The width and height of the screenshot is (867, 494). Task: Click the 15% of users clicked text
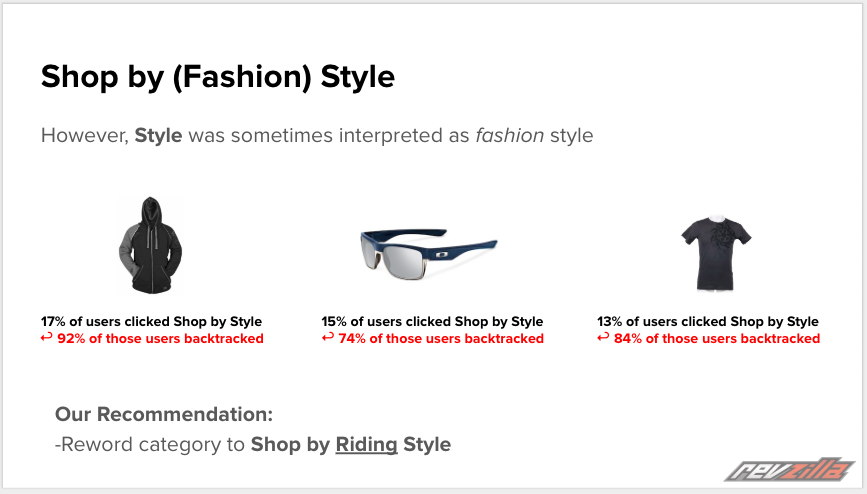(x=432, y=322)
